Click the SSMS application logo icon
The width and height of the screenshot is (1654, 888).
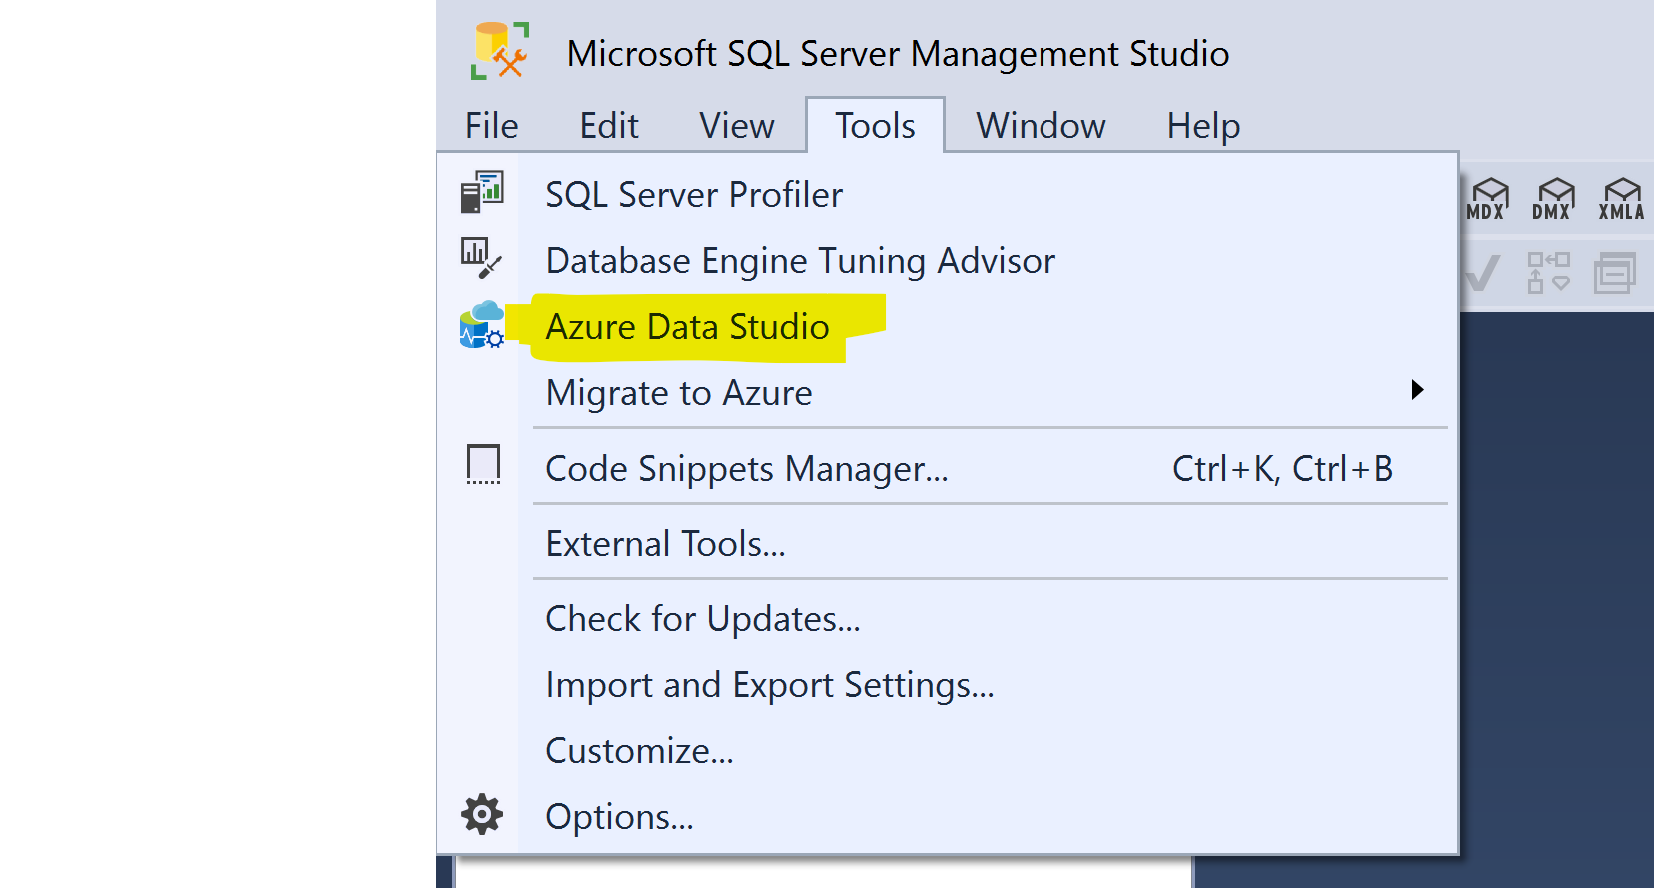click(x=500, y=51)
